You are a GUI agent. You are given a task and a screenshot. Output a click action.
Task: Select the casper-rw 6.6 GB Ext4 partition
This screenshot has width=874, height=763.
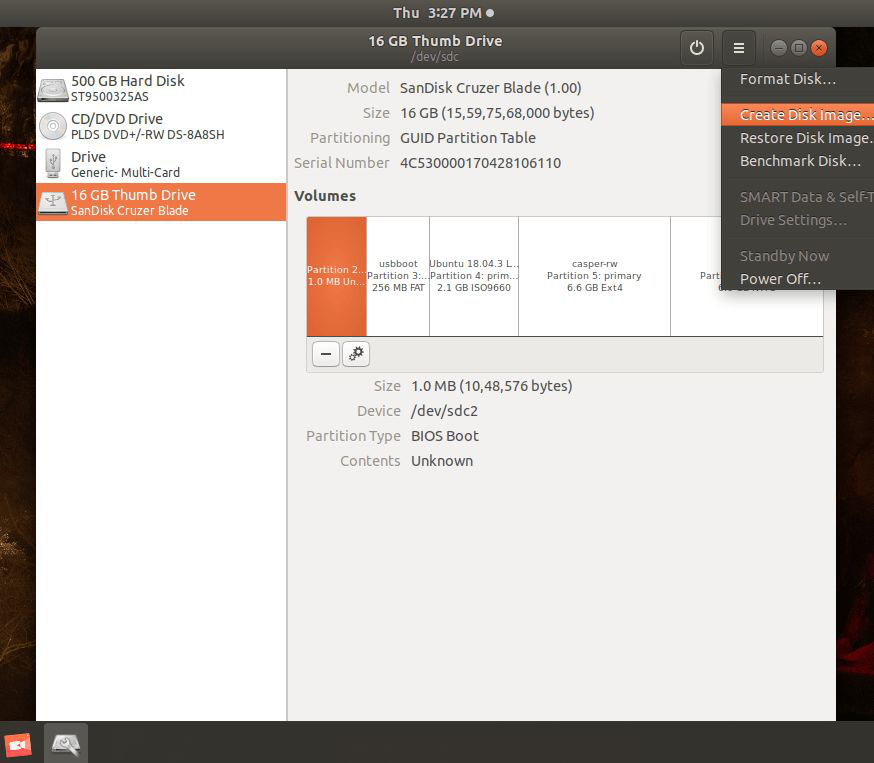coord(594,276)
